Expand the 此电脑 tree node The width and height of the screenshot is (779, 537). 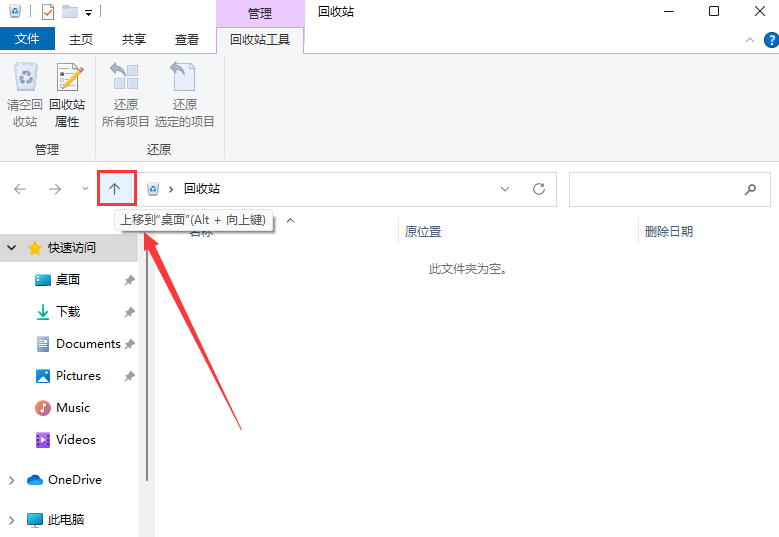coord(11,520)
